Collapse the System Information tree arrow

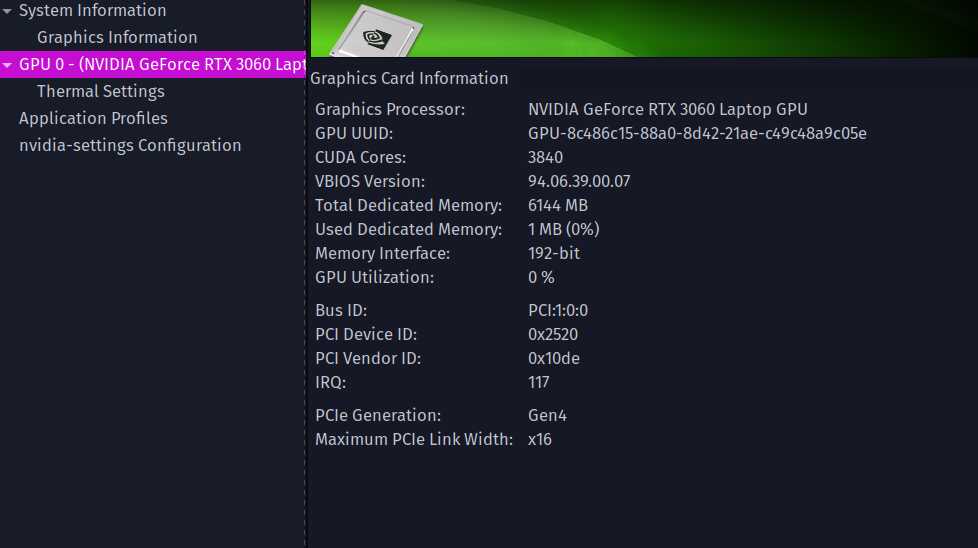pyautogui.click(x=7, y=11)
